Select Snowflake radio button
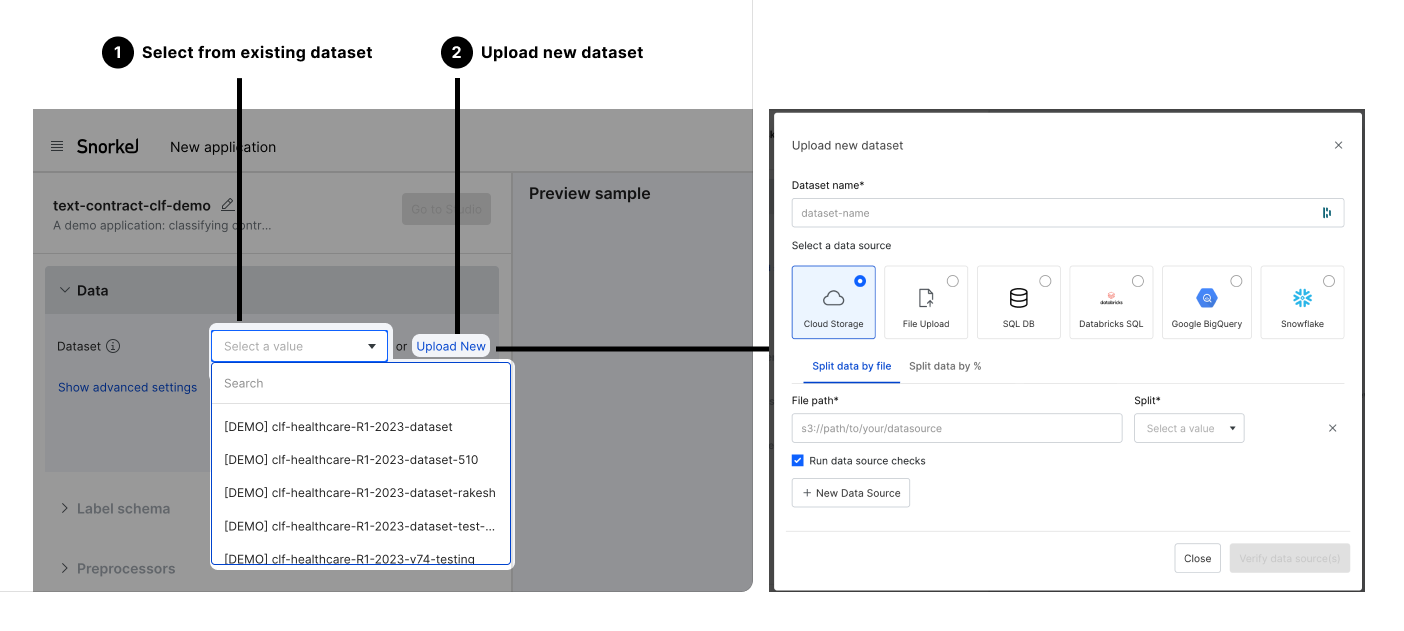The height and width of the screenshot is (631, 1404). click(1329, 281)
